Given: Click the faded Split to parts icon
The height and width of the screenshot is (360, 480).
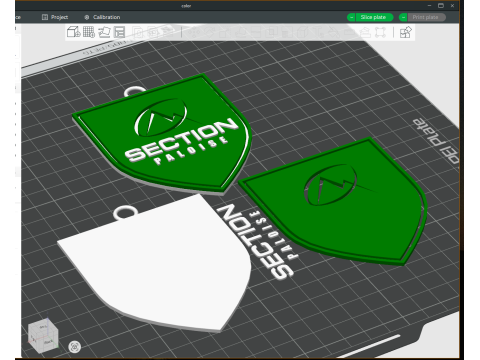Looking at the screenshot, I should coord(154,32).
